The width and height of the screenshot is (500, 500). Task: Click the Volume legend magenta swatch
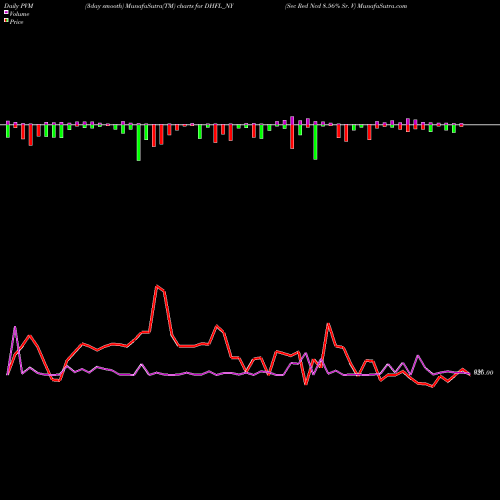click(x=6, y=13)
